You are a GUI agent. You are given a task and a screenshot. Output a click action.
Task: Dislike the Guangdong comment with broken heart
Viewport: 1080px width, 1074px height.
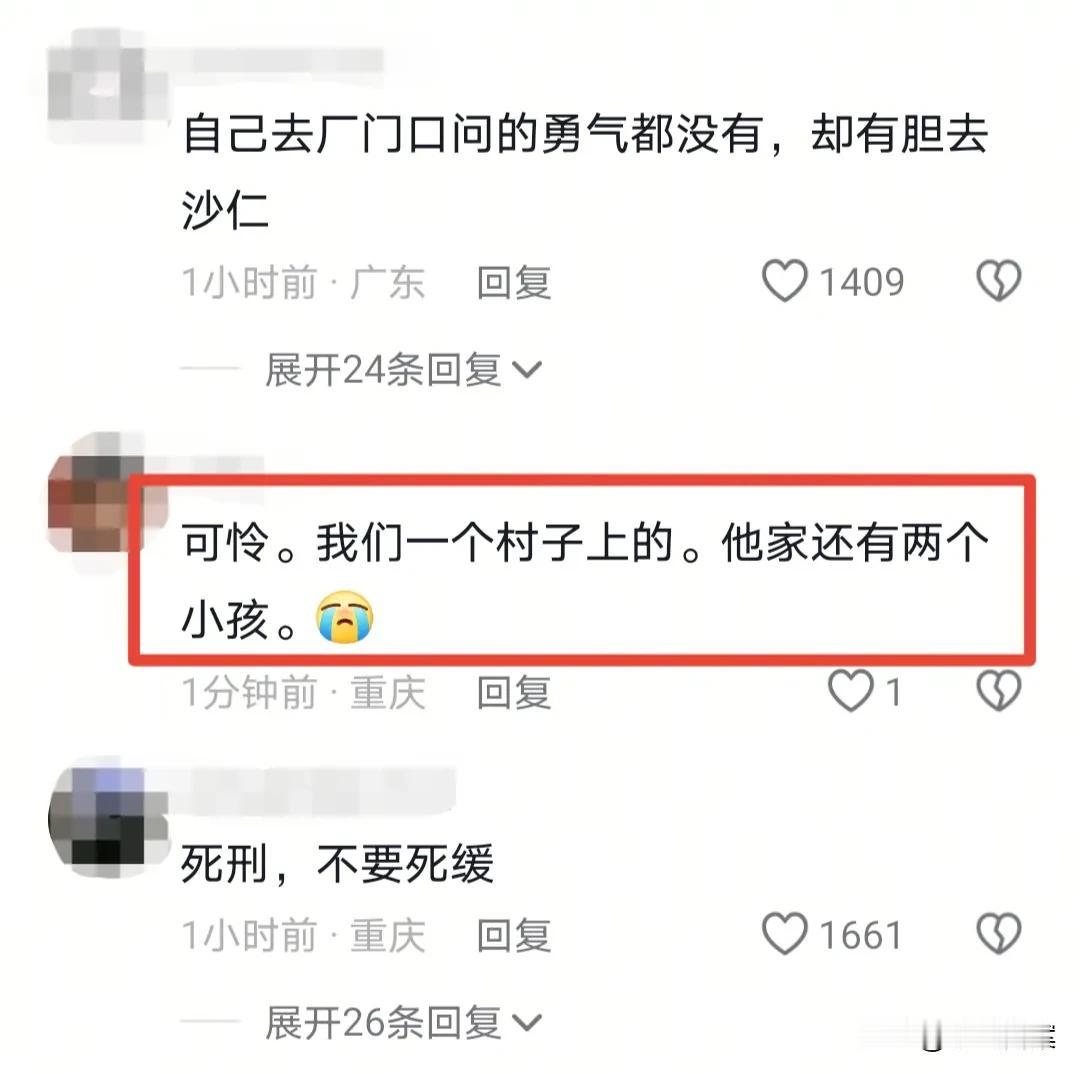click(x=998, y=281)
